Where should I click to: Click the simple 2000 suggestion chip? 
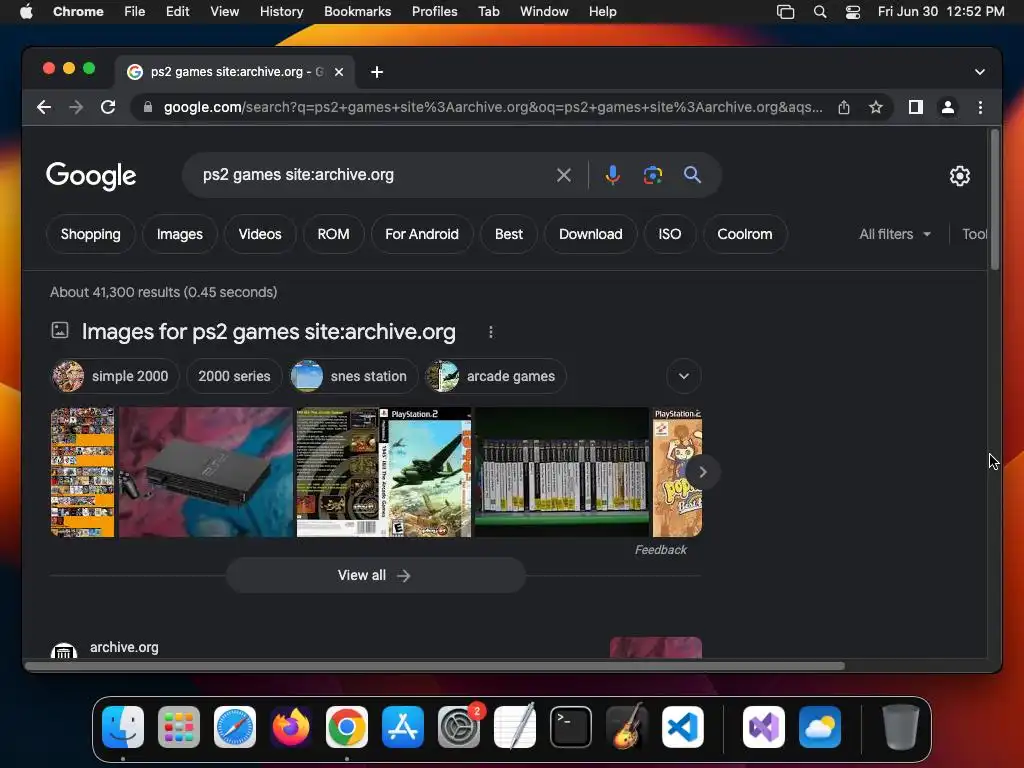coord(115,376)
